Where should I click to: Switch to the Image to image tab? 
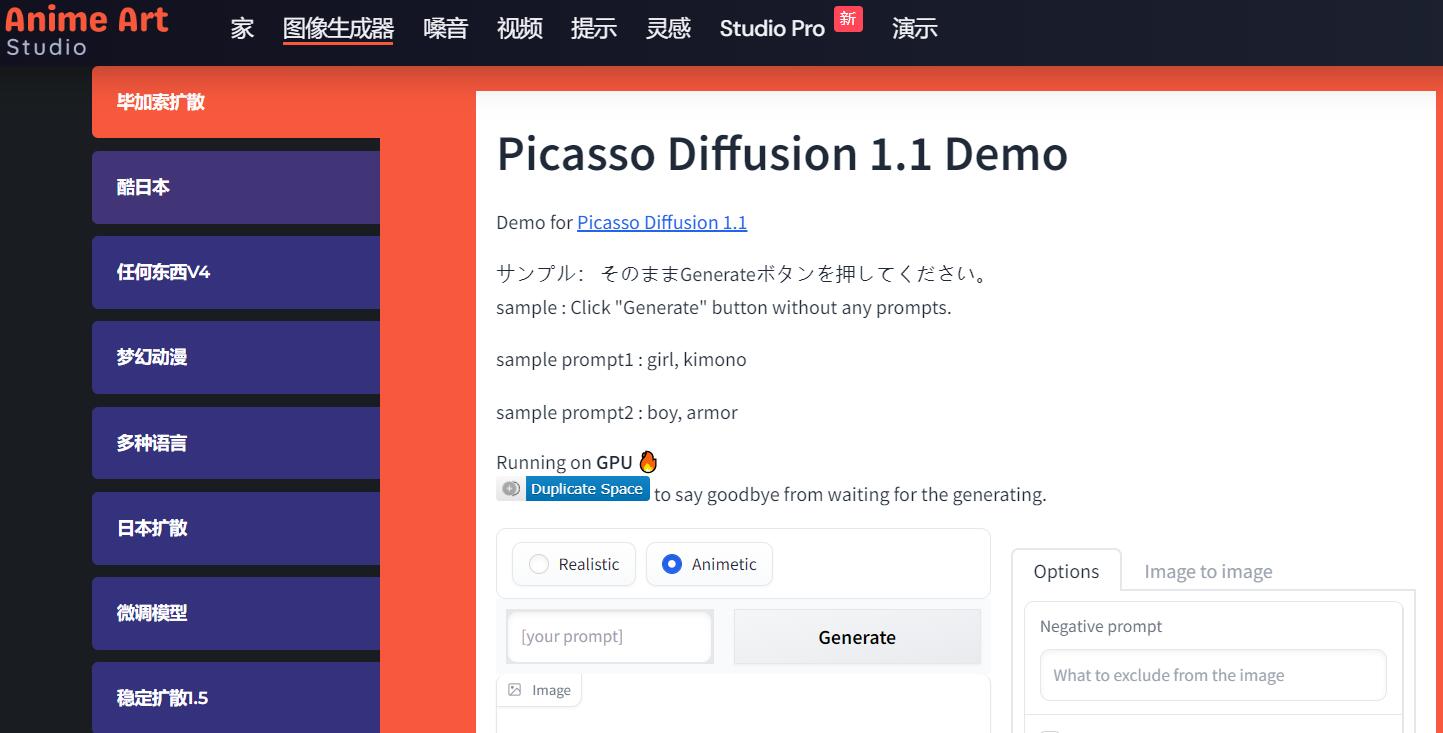coord(1208,571)
